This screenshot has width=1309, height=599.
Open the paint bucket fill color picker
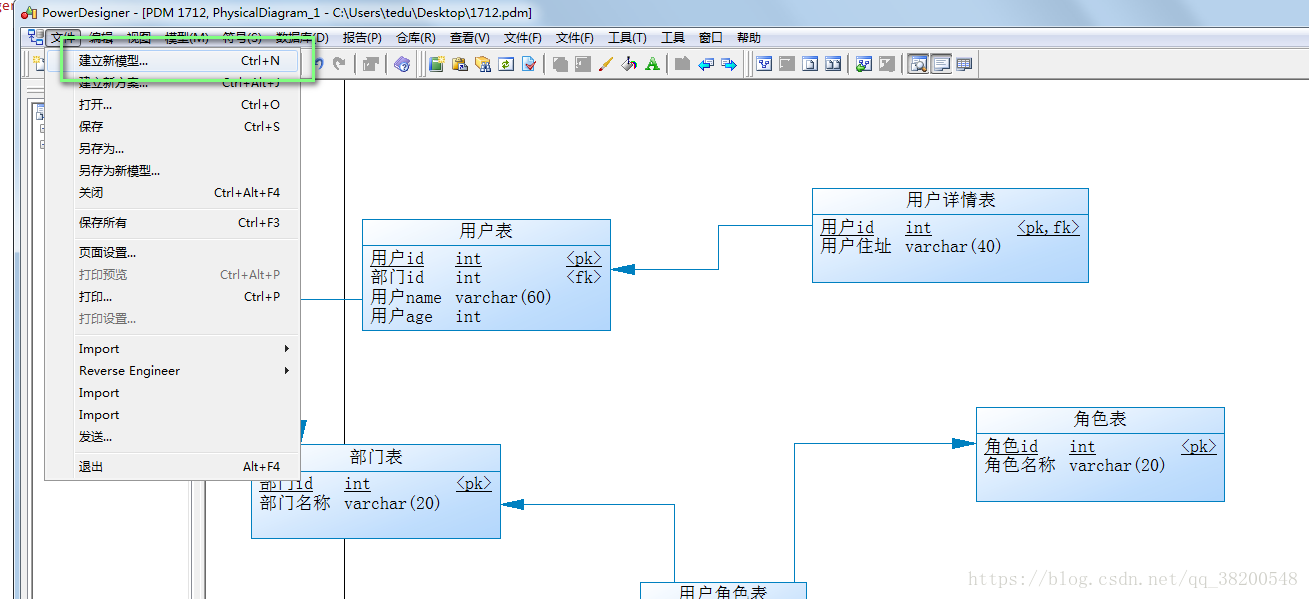click(x=628, y=64)
